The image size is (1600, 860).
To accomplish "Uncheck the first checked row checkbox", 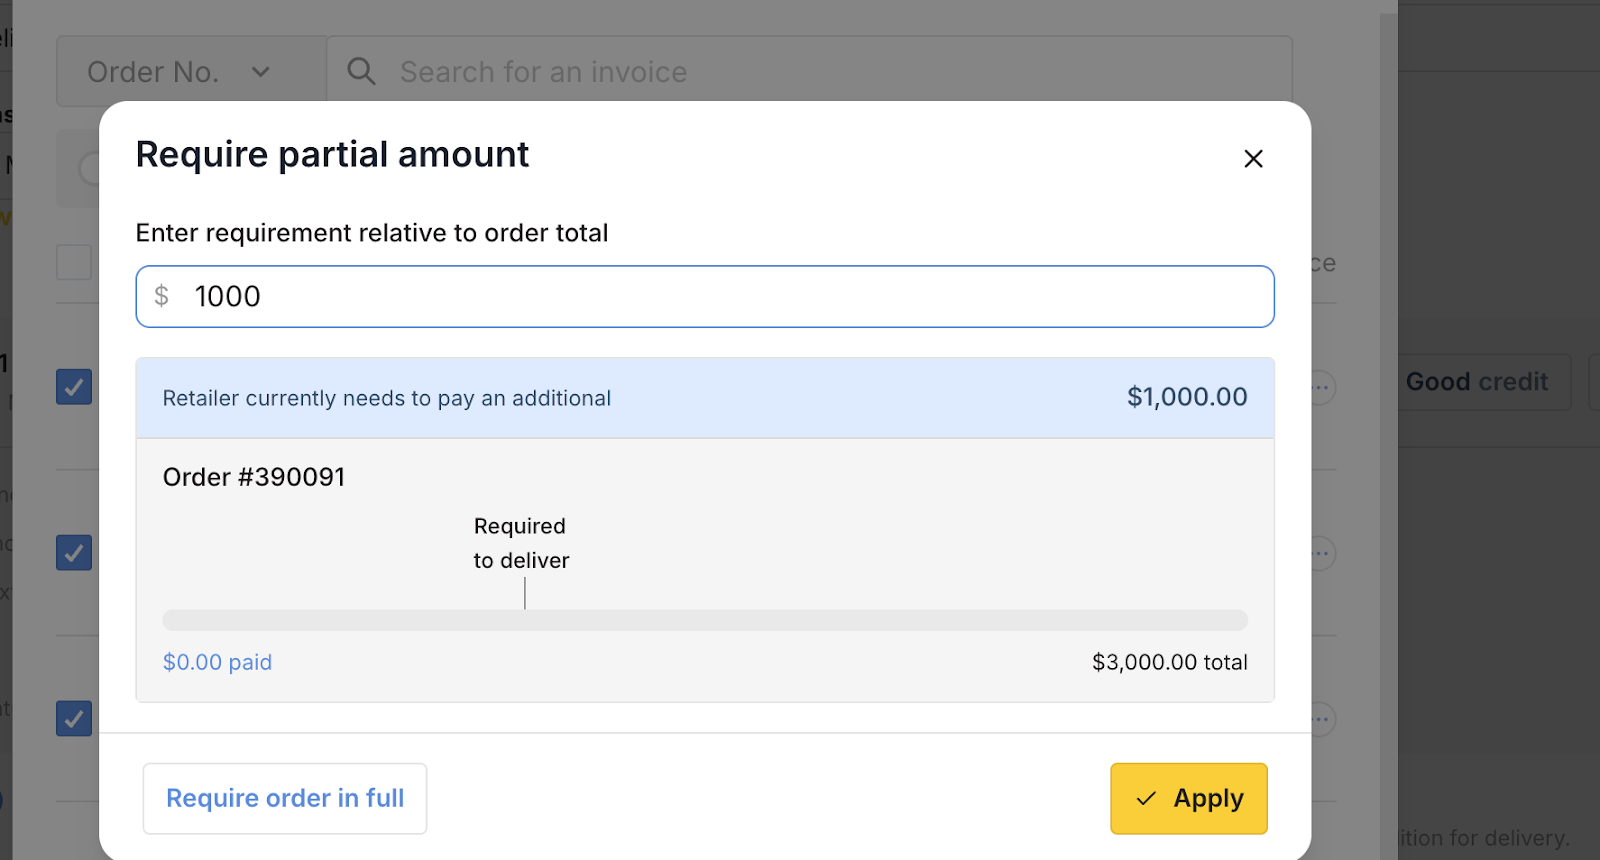I will point(74,387).
